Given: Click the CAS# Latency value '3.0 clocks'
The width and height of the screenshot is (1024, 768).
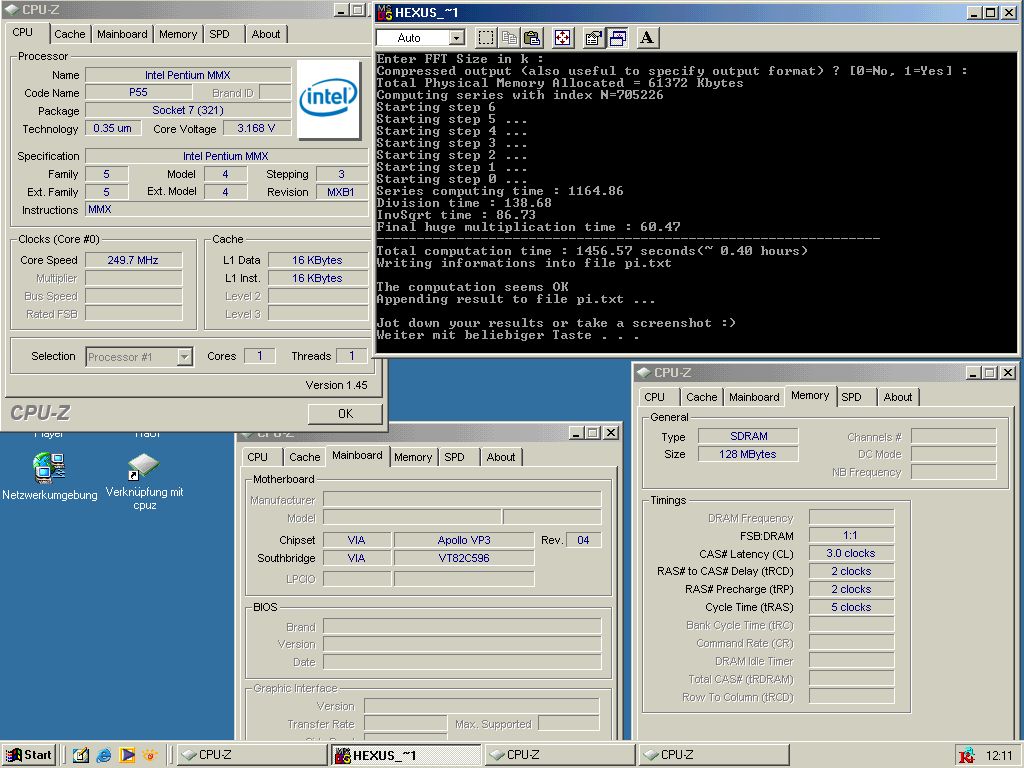Looking at the screenshot, I should click(851, 553).
